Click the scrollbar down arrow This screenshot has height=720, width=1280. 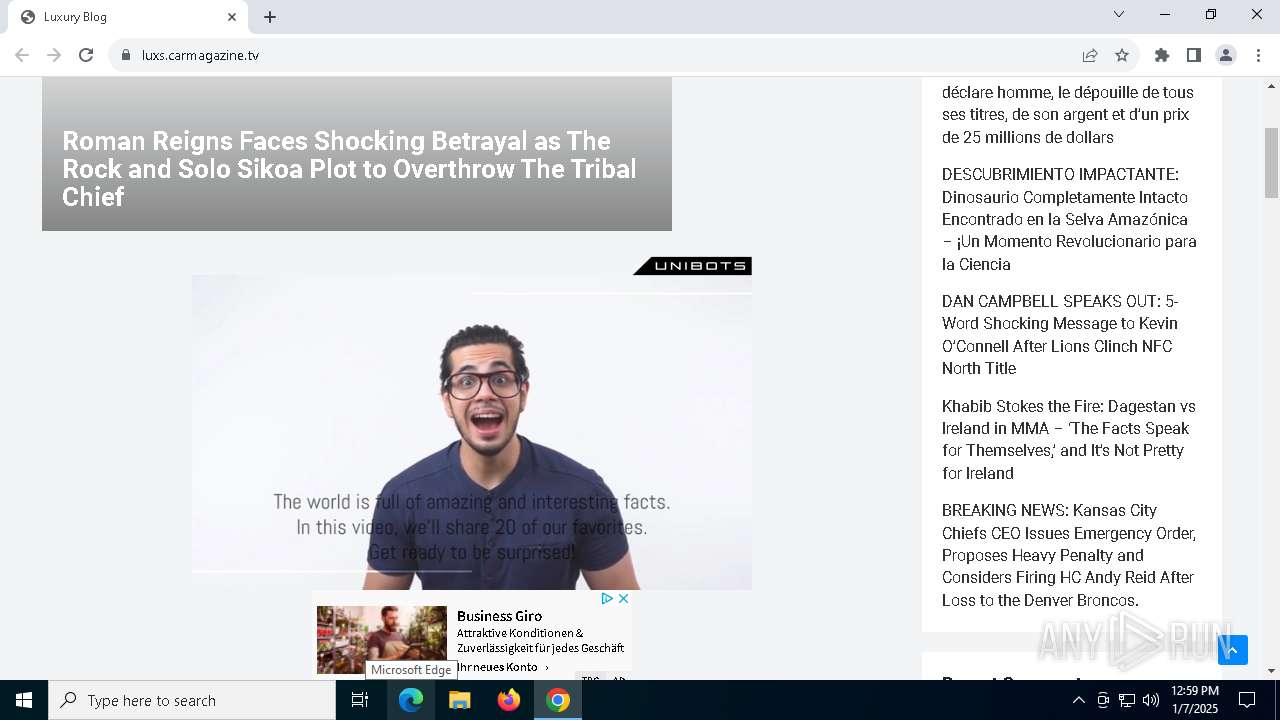click(1272, 671)
